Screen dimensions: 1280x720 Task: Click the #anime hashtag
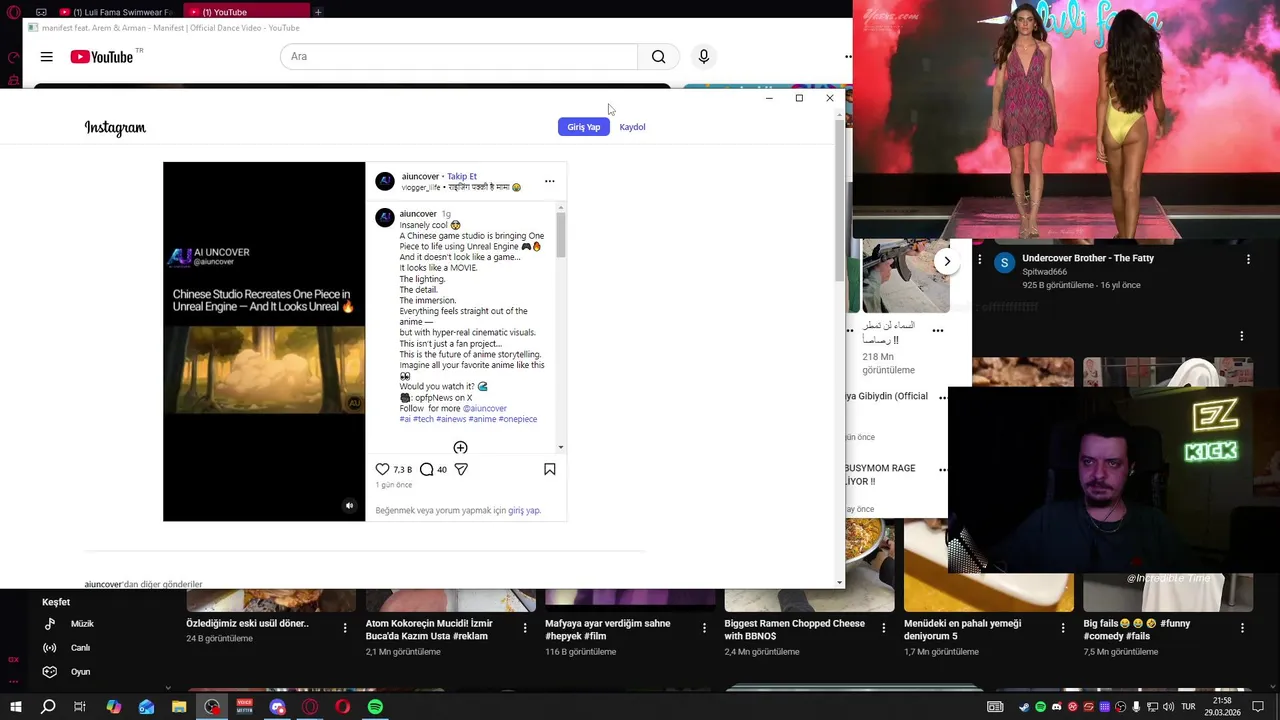point(482,419)
